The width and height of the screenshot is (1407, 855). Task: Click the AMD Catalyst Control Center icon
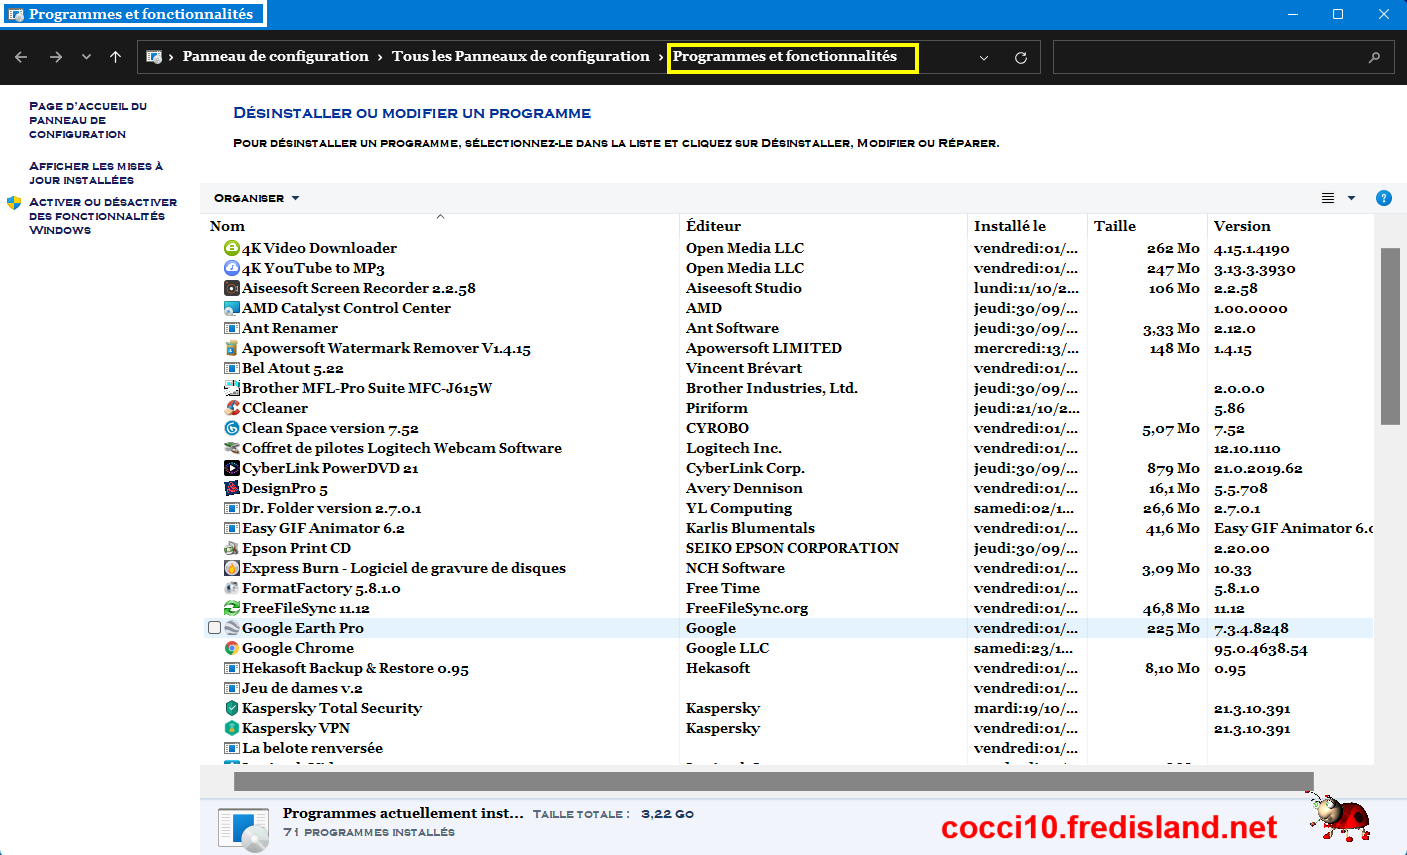[x=232, y=308]
